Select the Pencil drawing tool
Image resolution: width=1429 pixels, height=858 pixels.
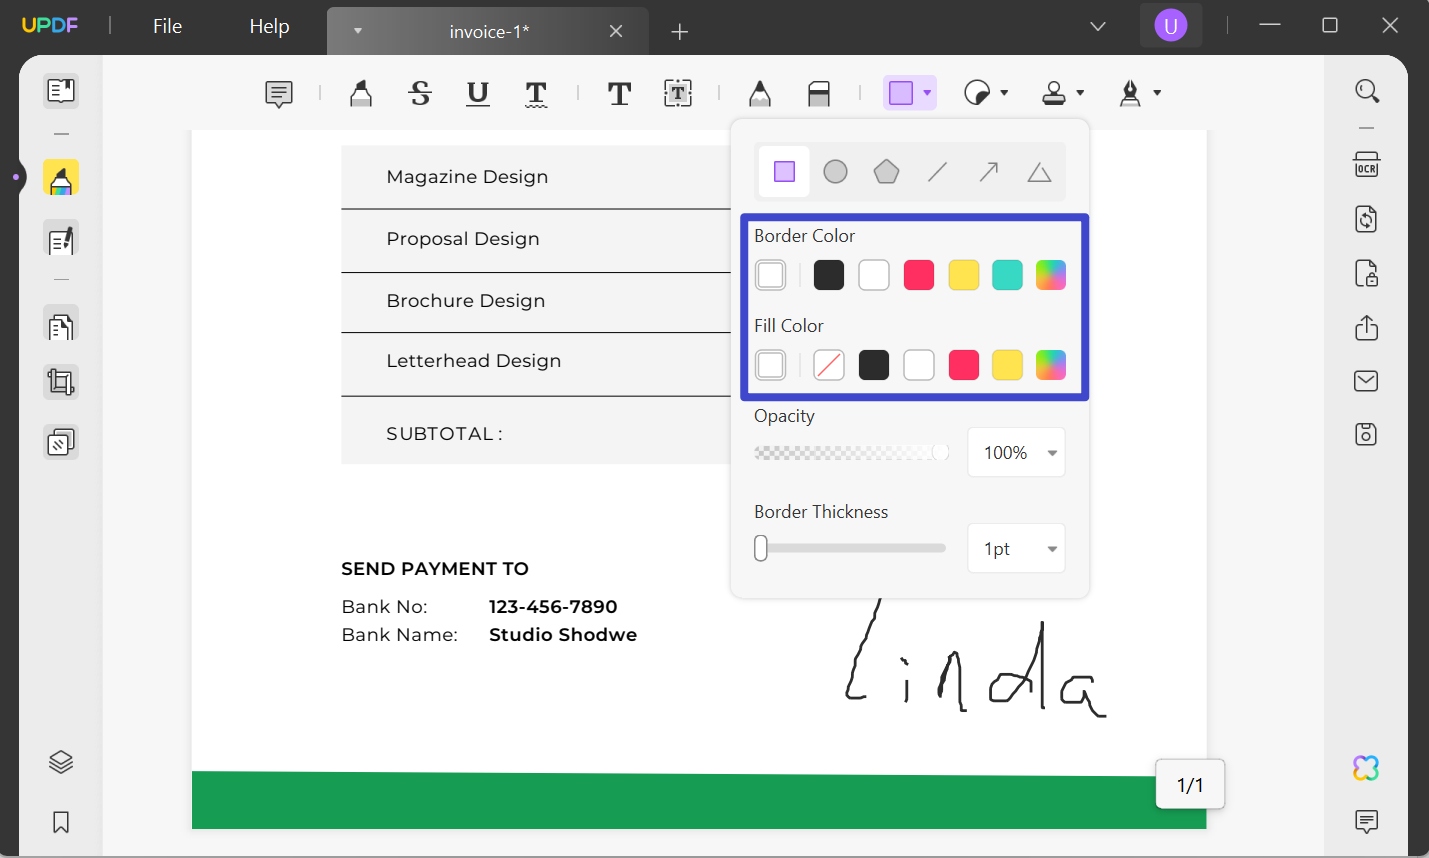(x=759, y=93)
